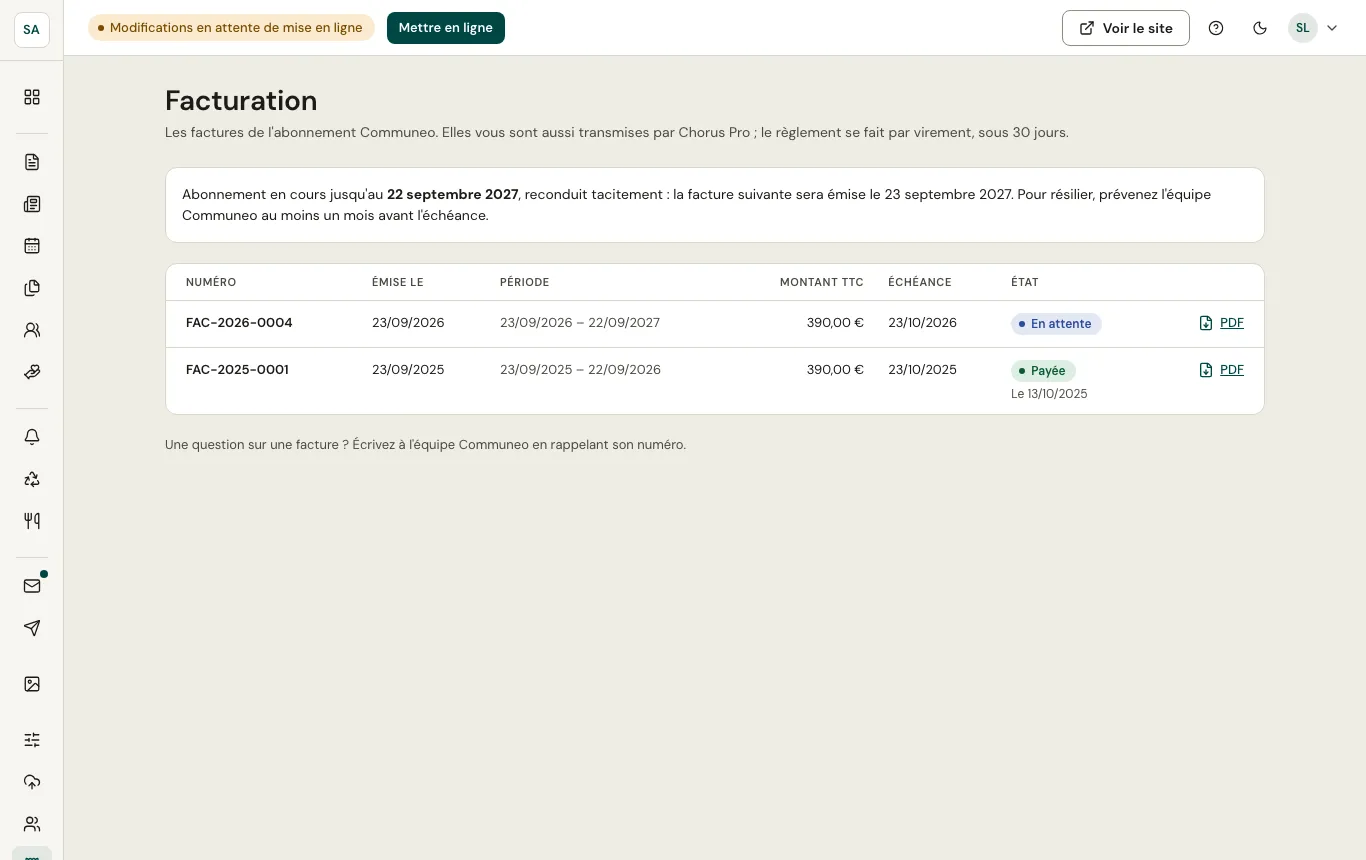The image size is (1366, 860).
Task: Click the due date 23/10/2026
Action: 923,323
